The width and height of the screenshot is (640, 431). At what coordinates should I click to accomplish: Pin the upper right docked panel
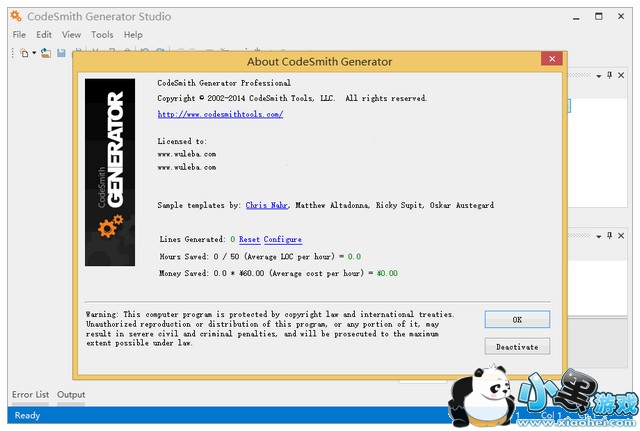609,75
